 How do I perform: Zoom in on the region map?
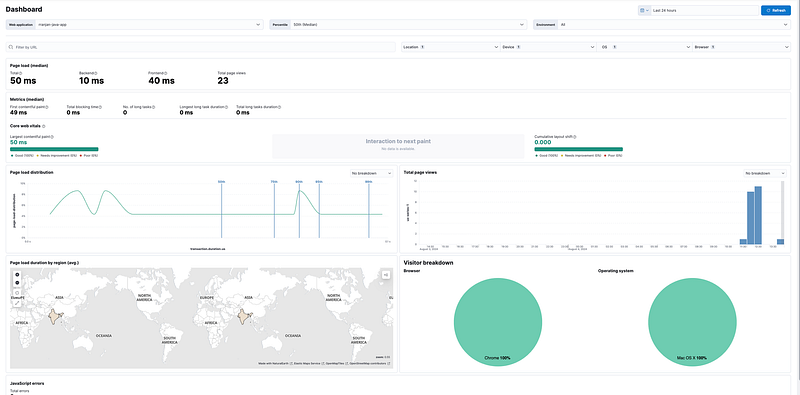pos(17,275)
